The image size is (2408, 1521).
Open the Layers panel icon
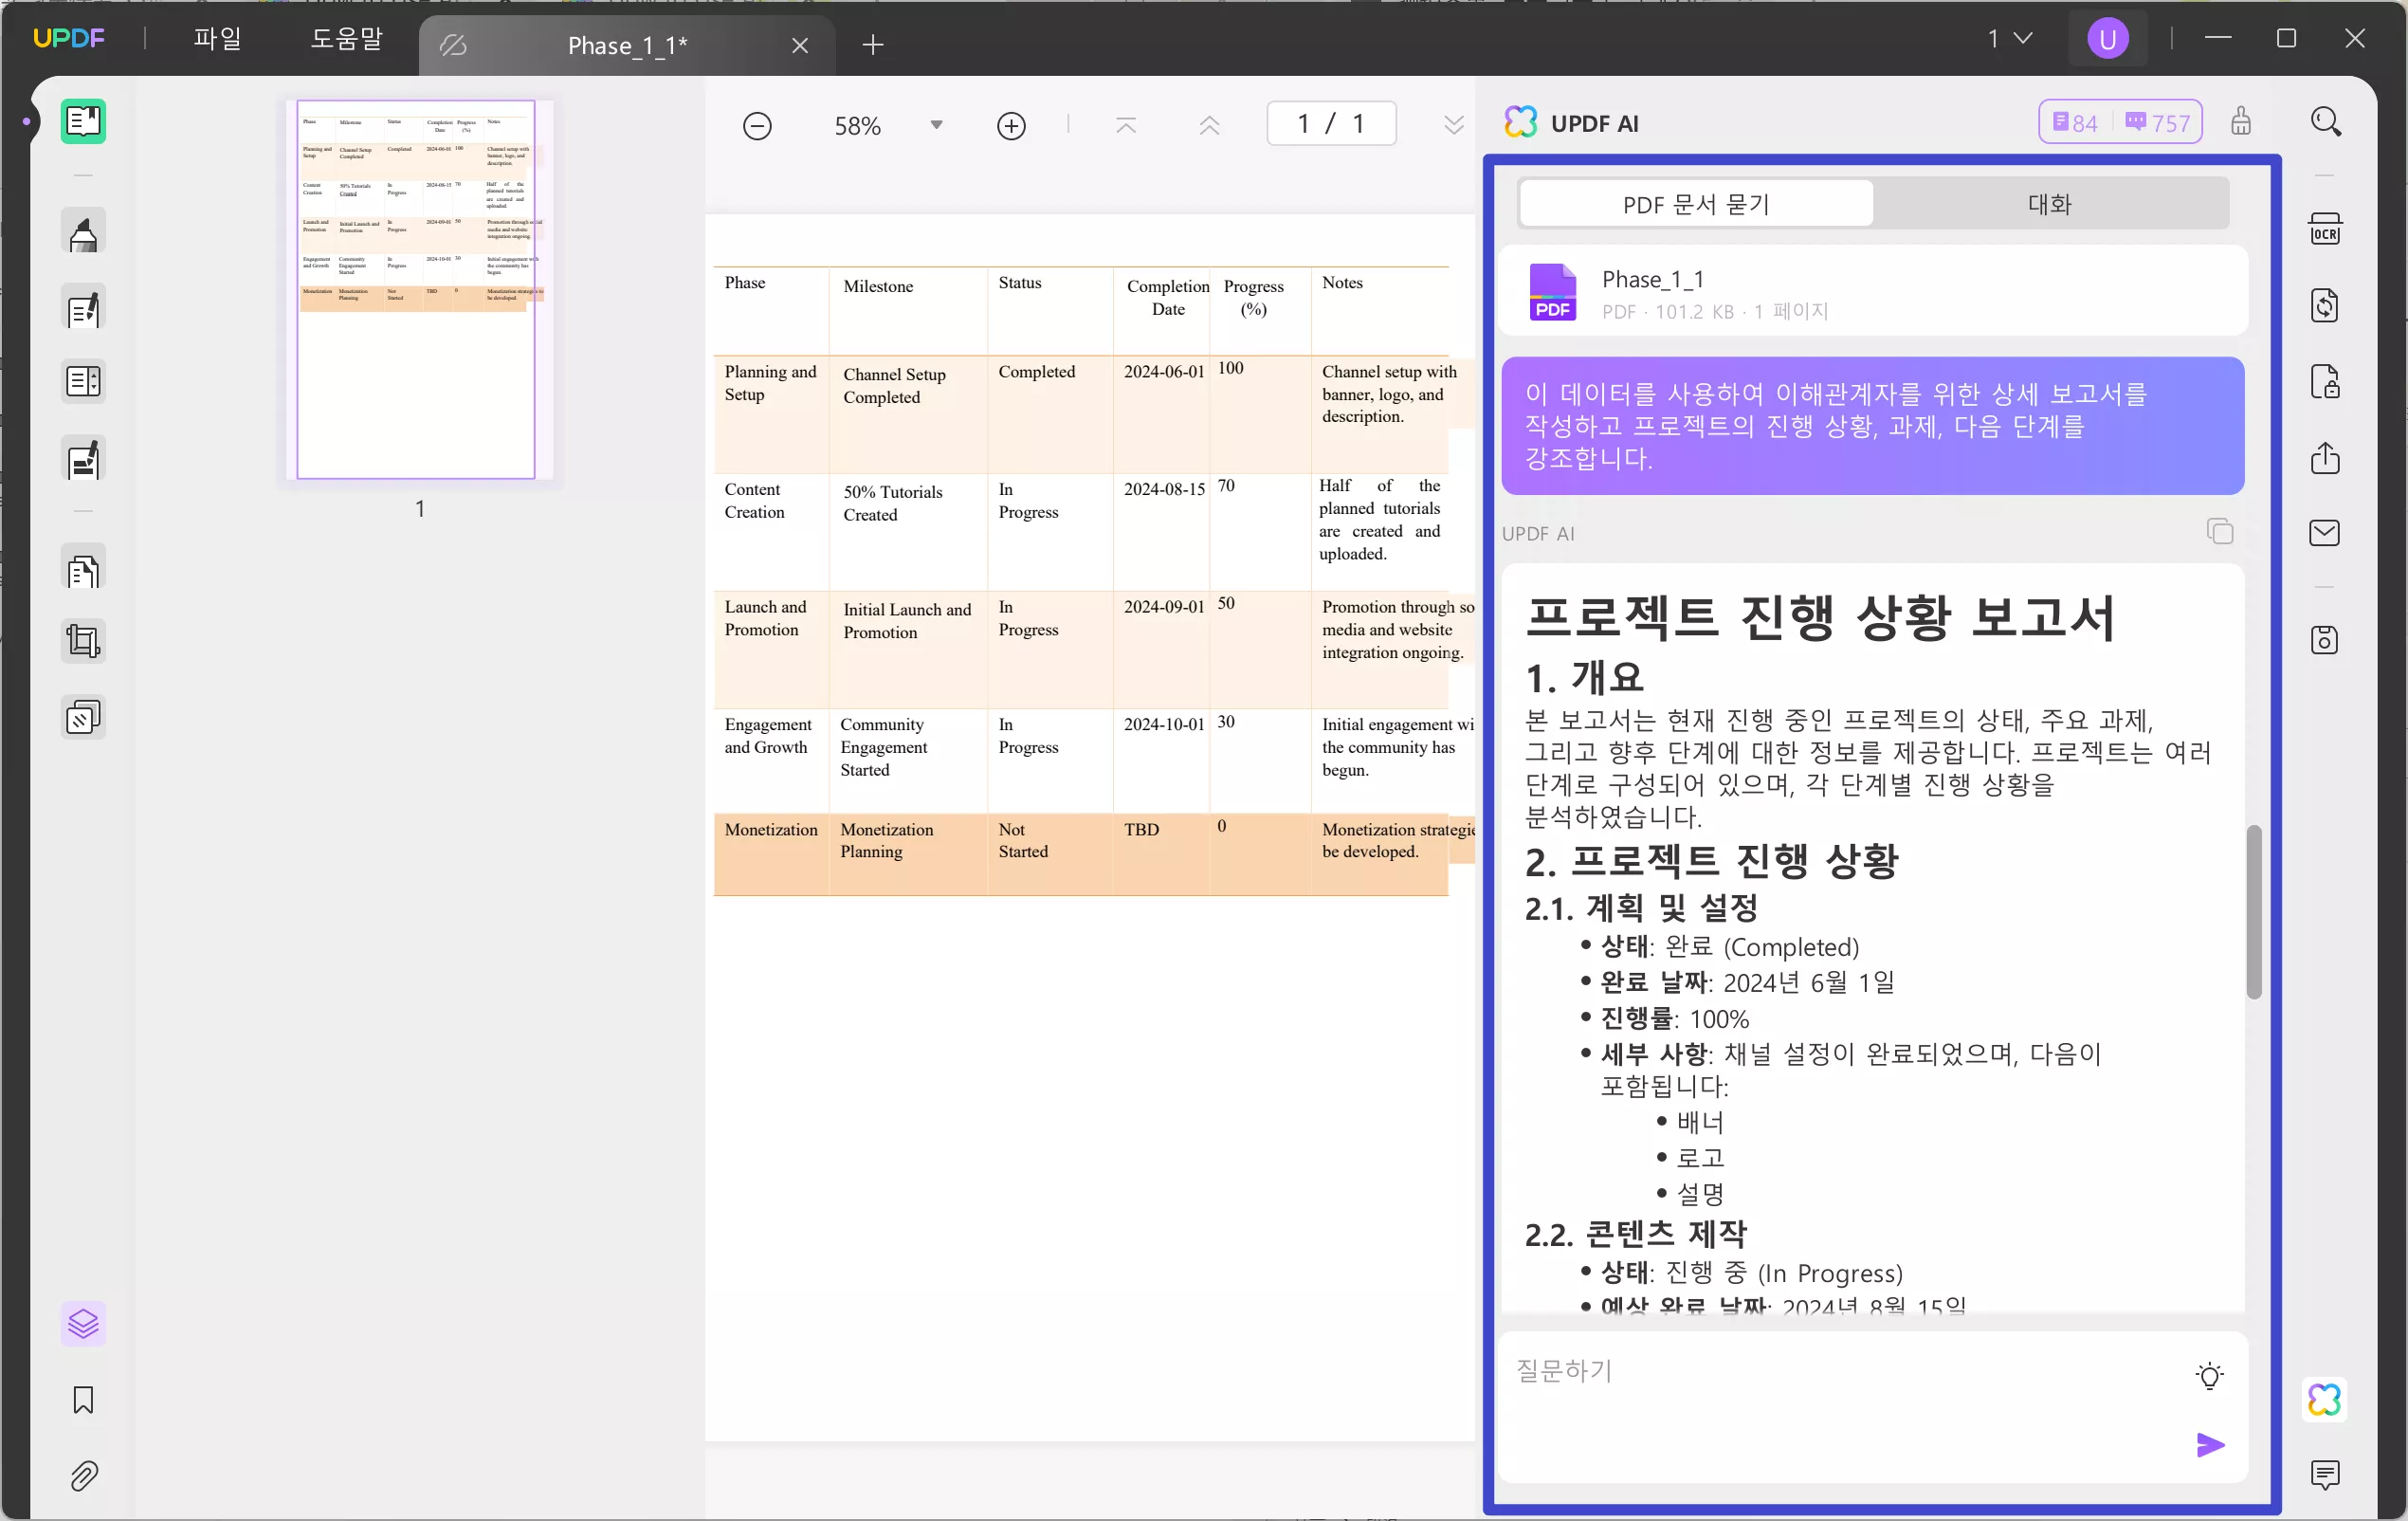[83, 1324]
